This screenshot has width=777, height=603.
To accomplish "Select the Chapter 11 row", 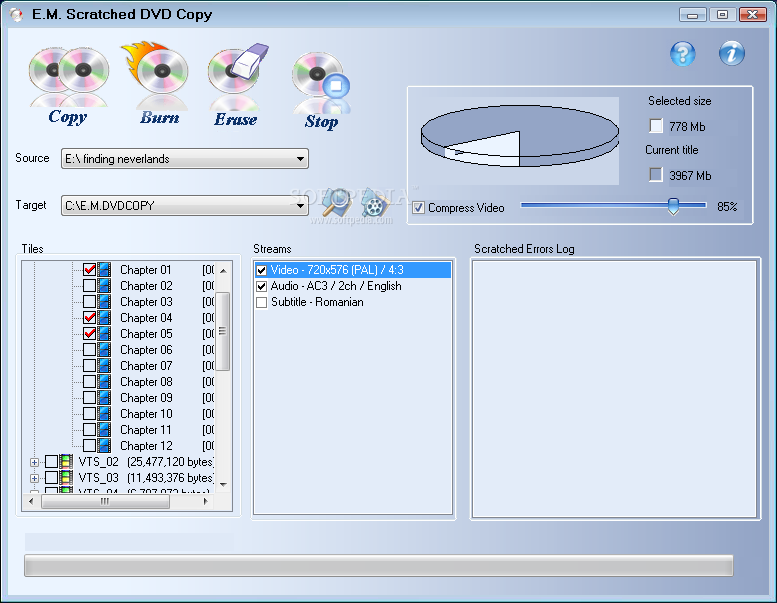I will 146,429.
